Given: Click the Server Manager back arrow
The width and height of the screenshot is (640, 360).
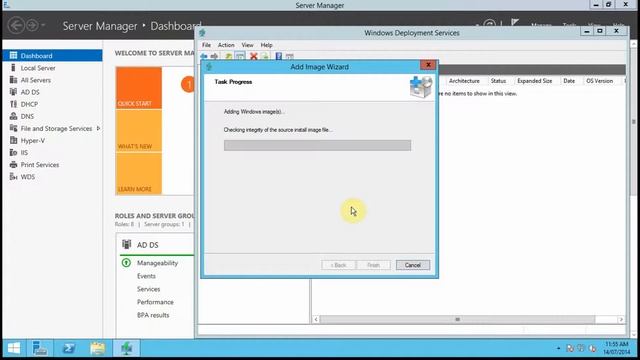Looking at the screenshot, I should 16,26.
